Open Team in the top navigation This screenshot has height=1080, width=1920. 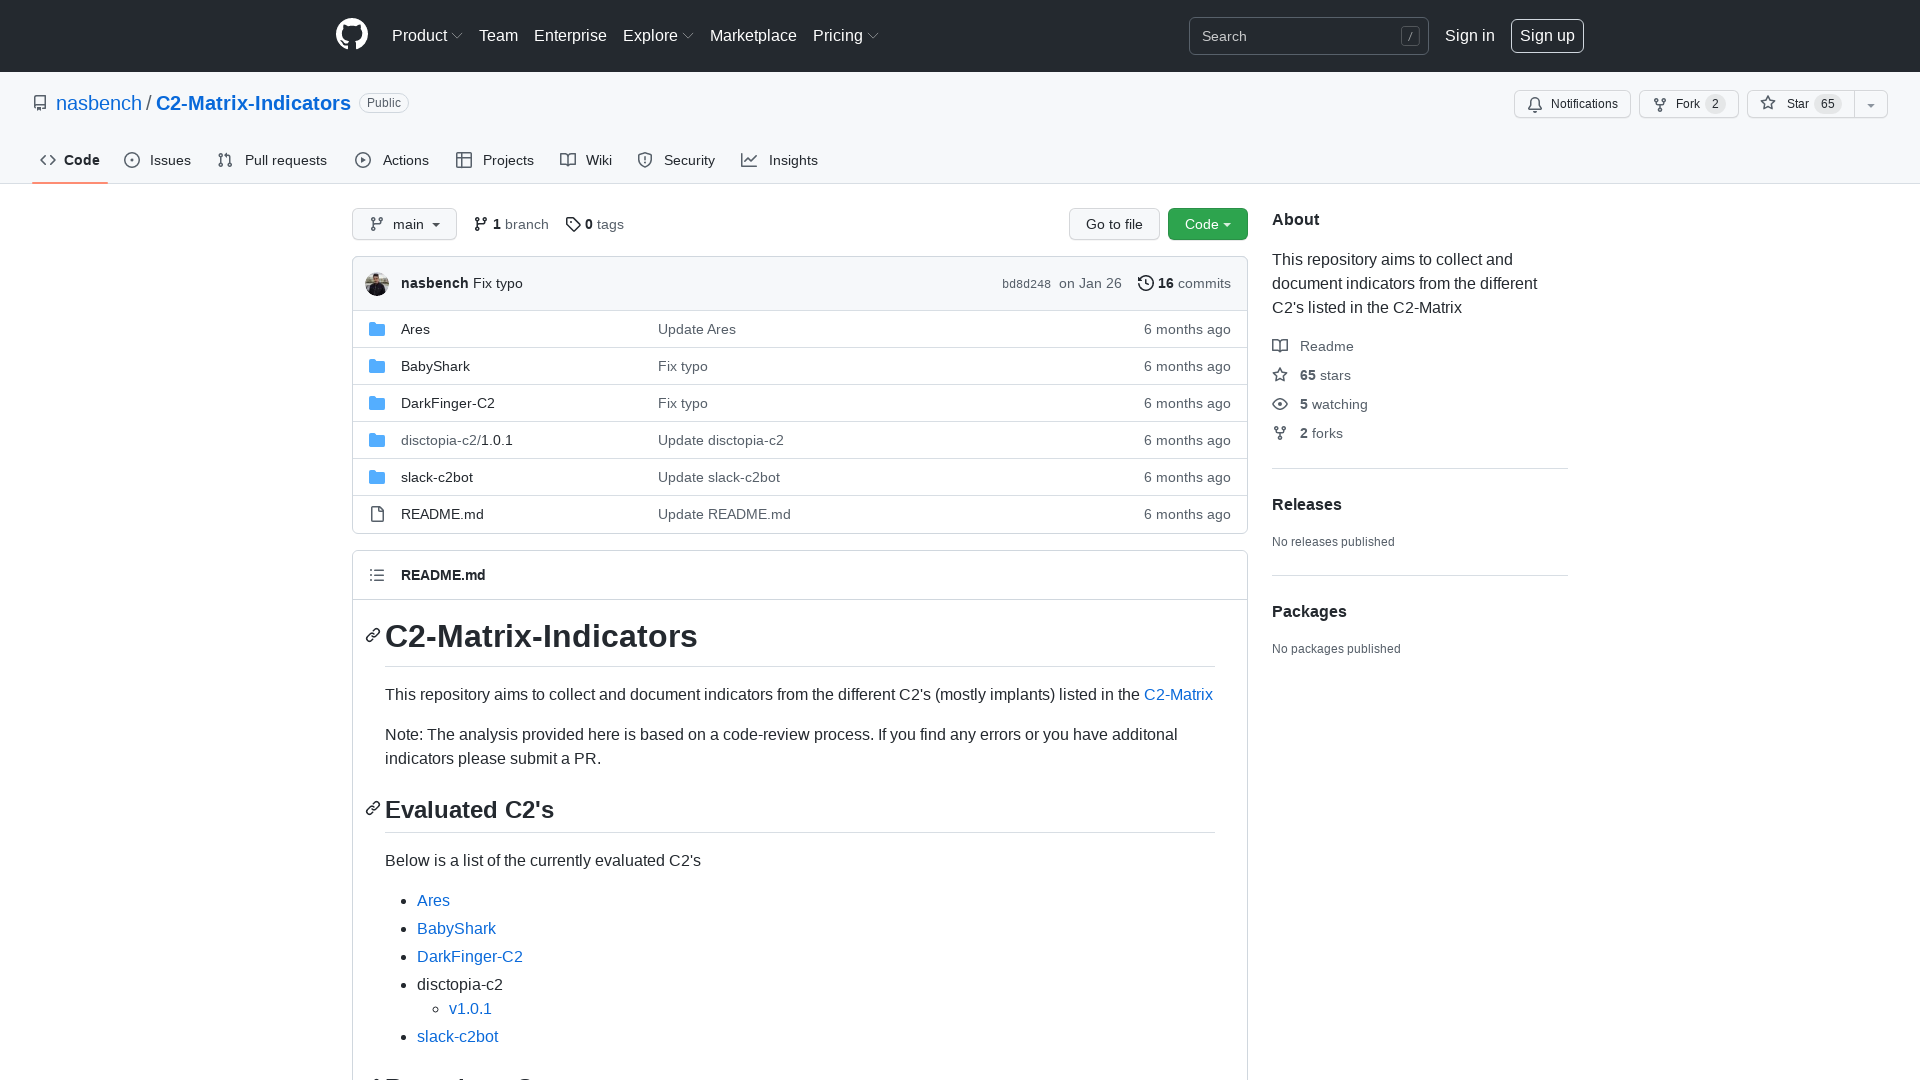[498, 35]
